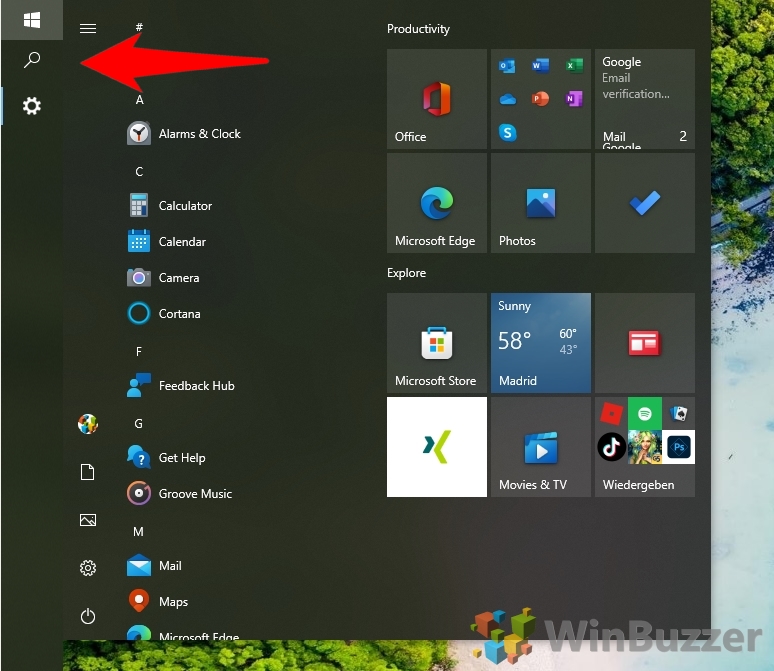774x671 pixels.
Task: Click the large gear icon in left strip
Action: 32,106
